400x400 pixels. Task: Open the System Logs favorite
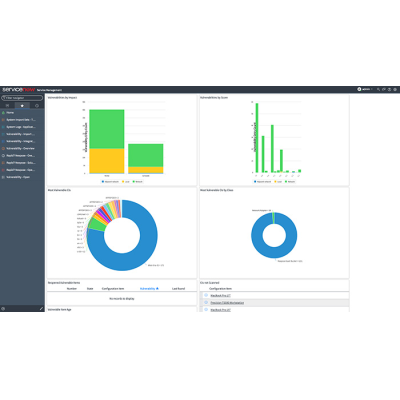[x=21, y=127]
